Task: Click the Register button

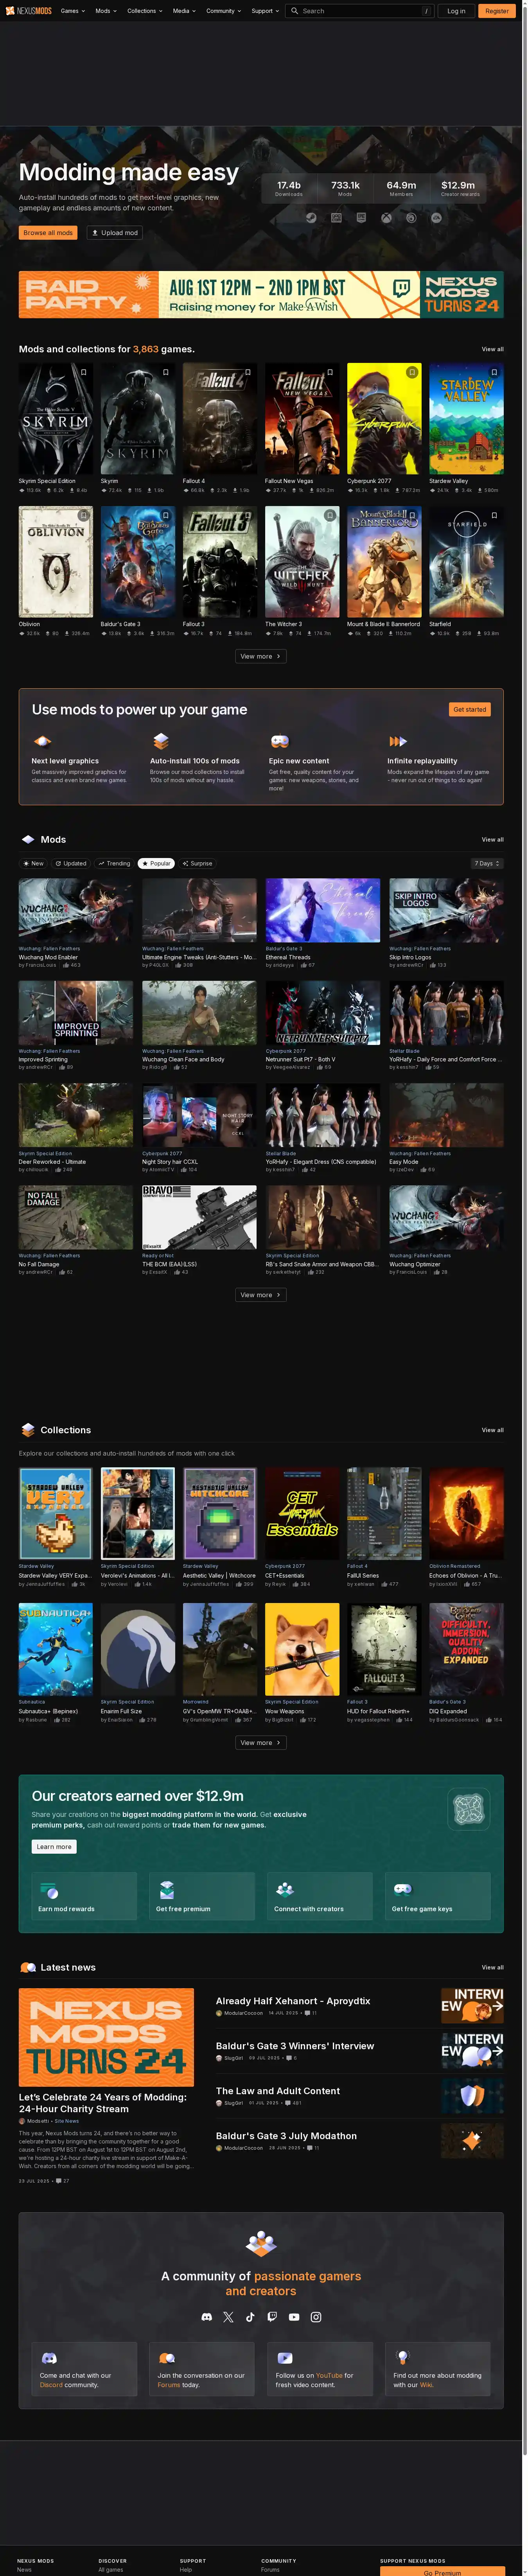Action: pos(496,11)
